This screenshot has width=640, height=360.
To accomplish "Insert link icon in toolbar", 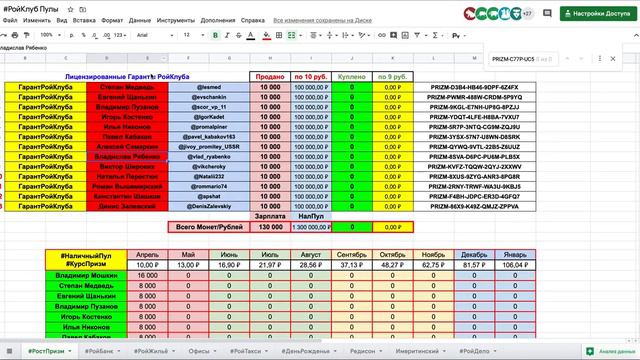I will coord(382,36).
